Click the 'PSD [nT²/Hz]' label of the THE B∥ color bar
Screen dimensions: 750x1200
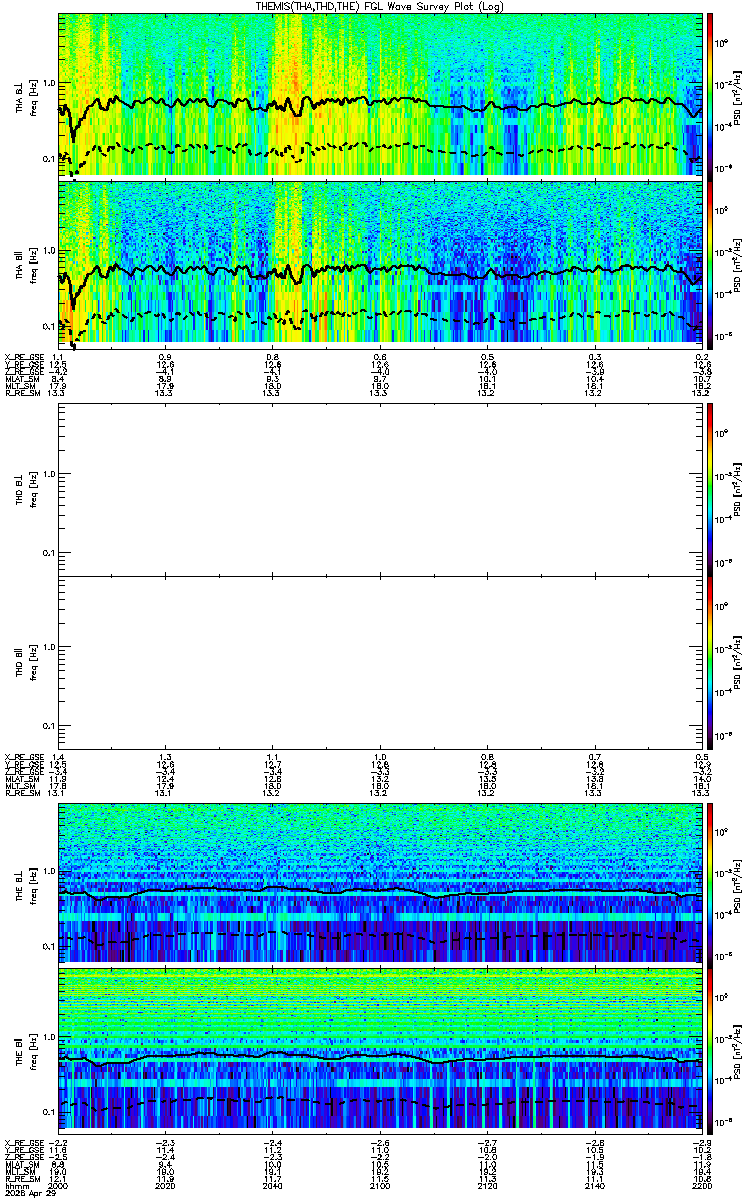[x=738, y=1051]
